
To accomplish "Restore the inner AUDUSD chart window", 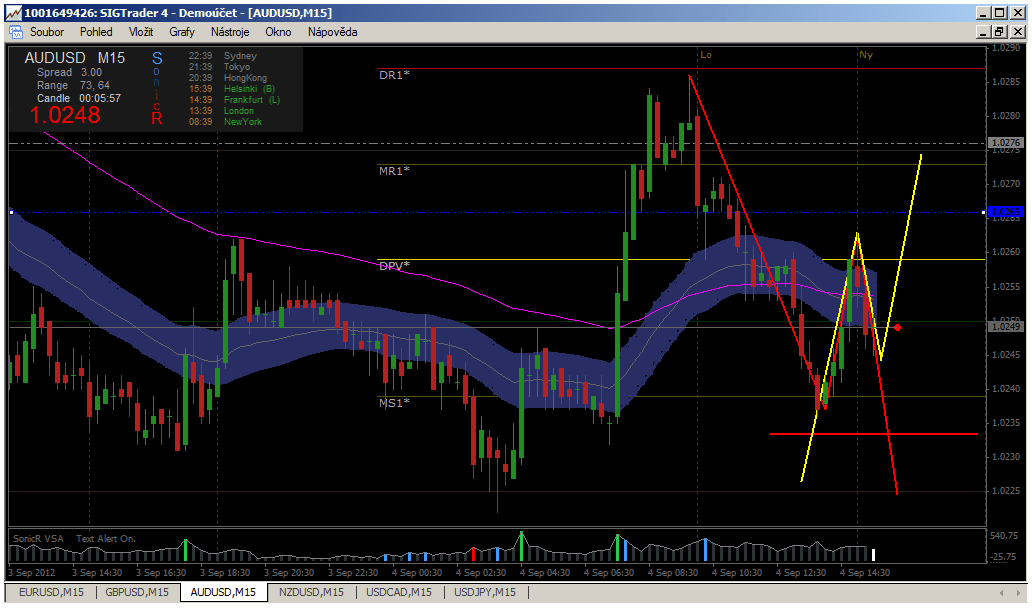I will [1000, 32].
